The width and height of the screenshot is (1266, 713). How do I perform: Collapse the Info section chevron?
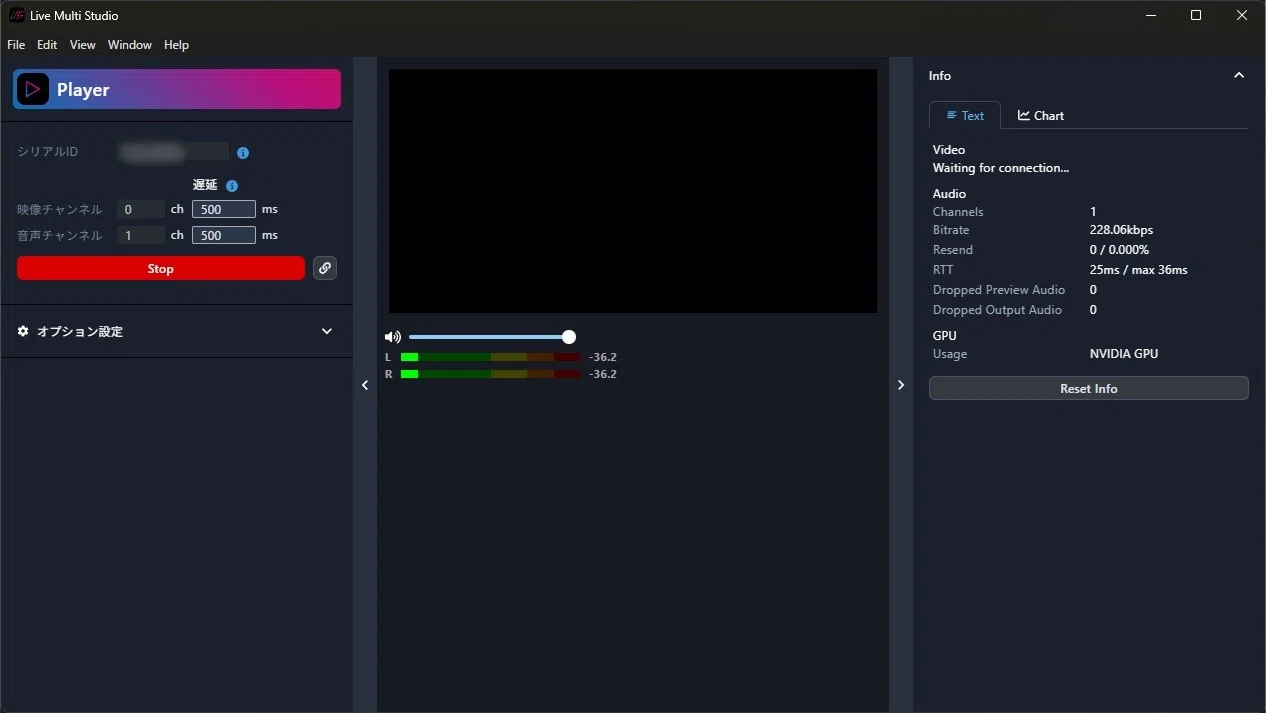click(x=1239, y=76)
